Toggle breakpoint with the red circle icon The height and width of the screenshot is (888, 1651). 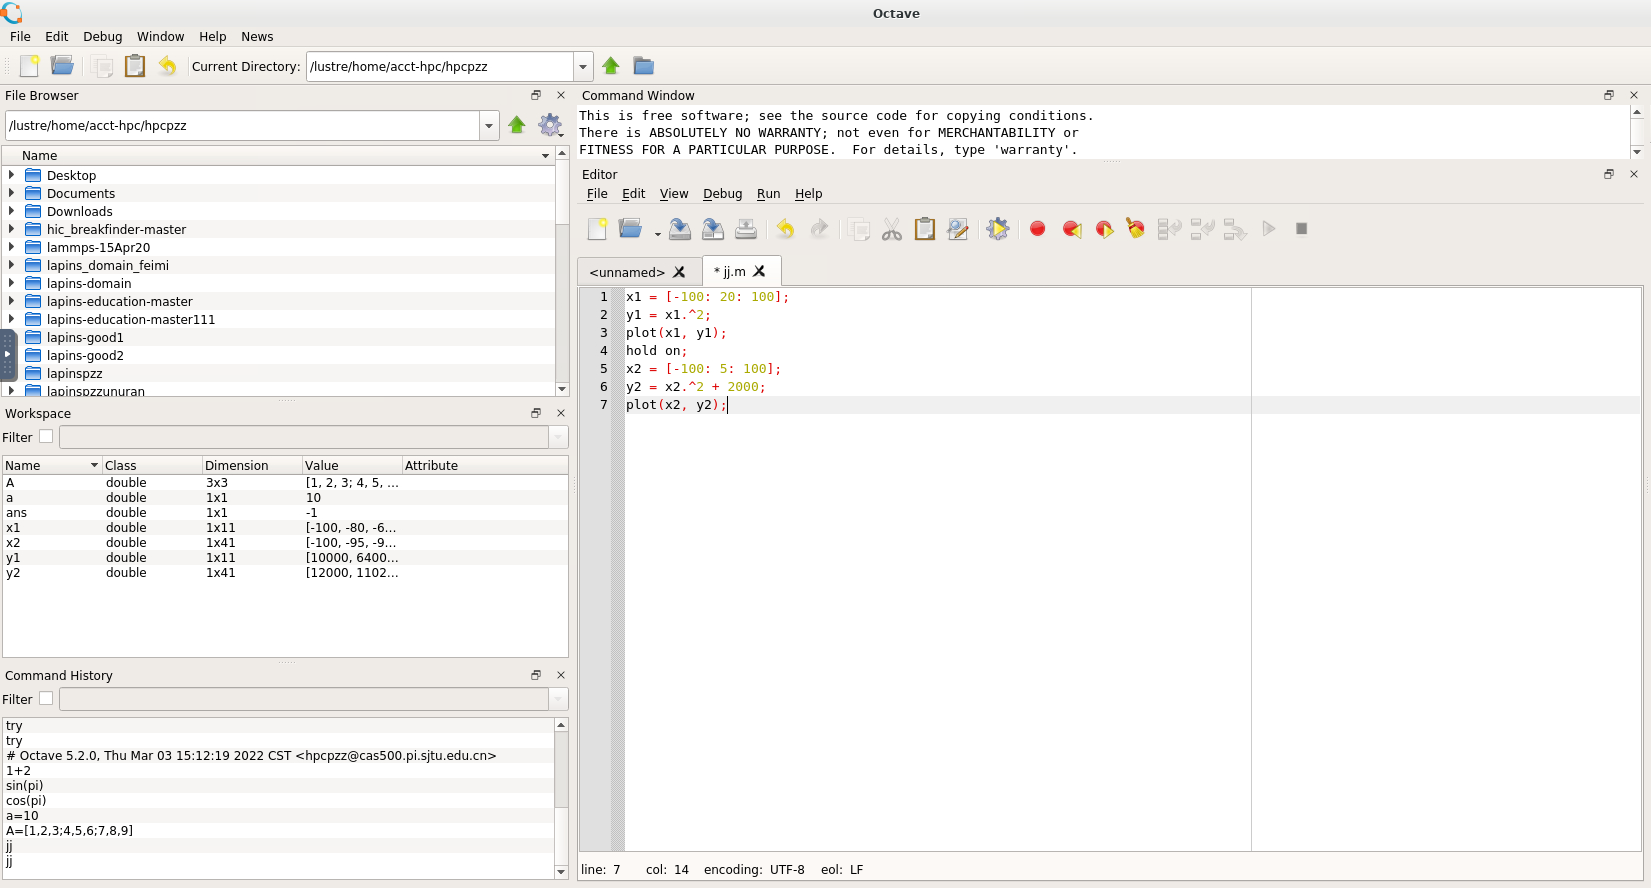1038,229
